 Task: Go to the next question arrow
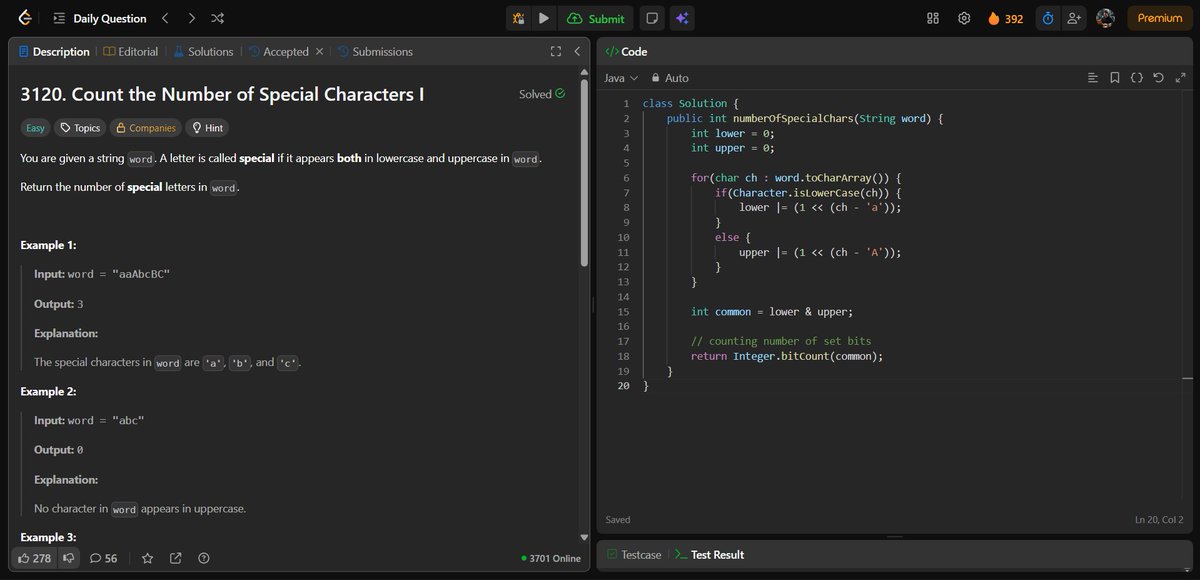click(x=191, y=18)
